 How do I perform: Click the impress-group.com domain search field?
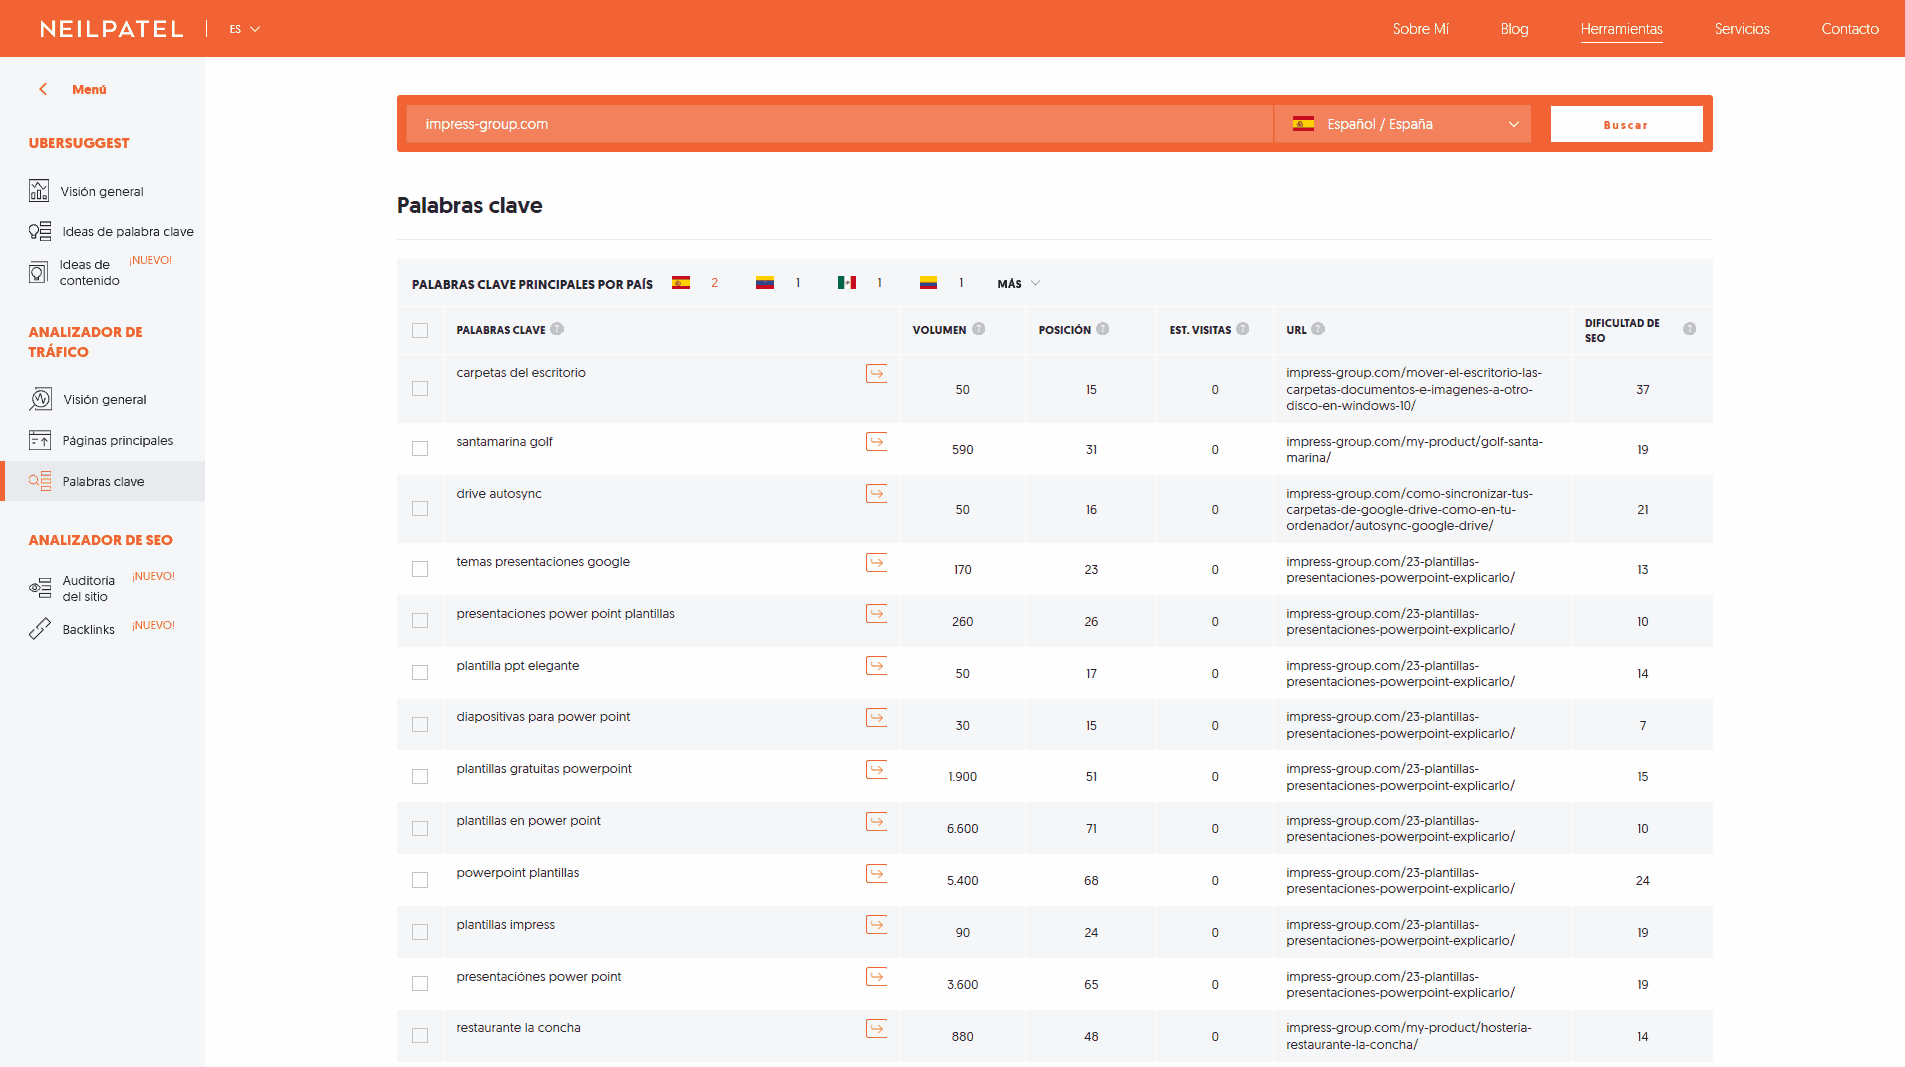(839, 124)
